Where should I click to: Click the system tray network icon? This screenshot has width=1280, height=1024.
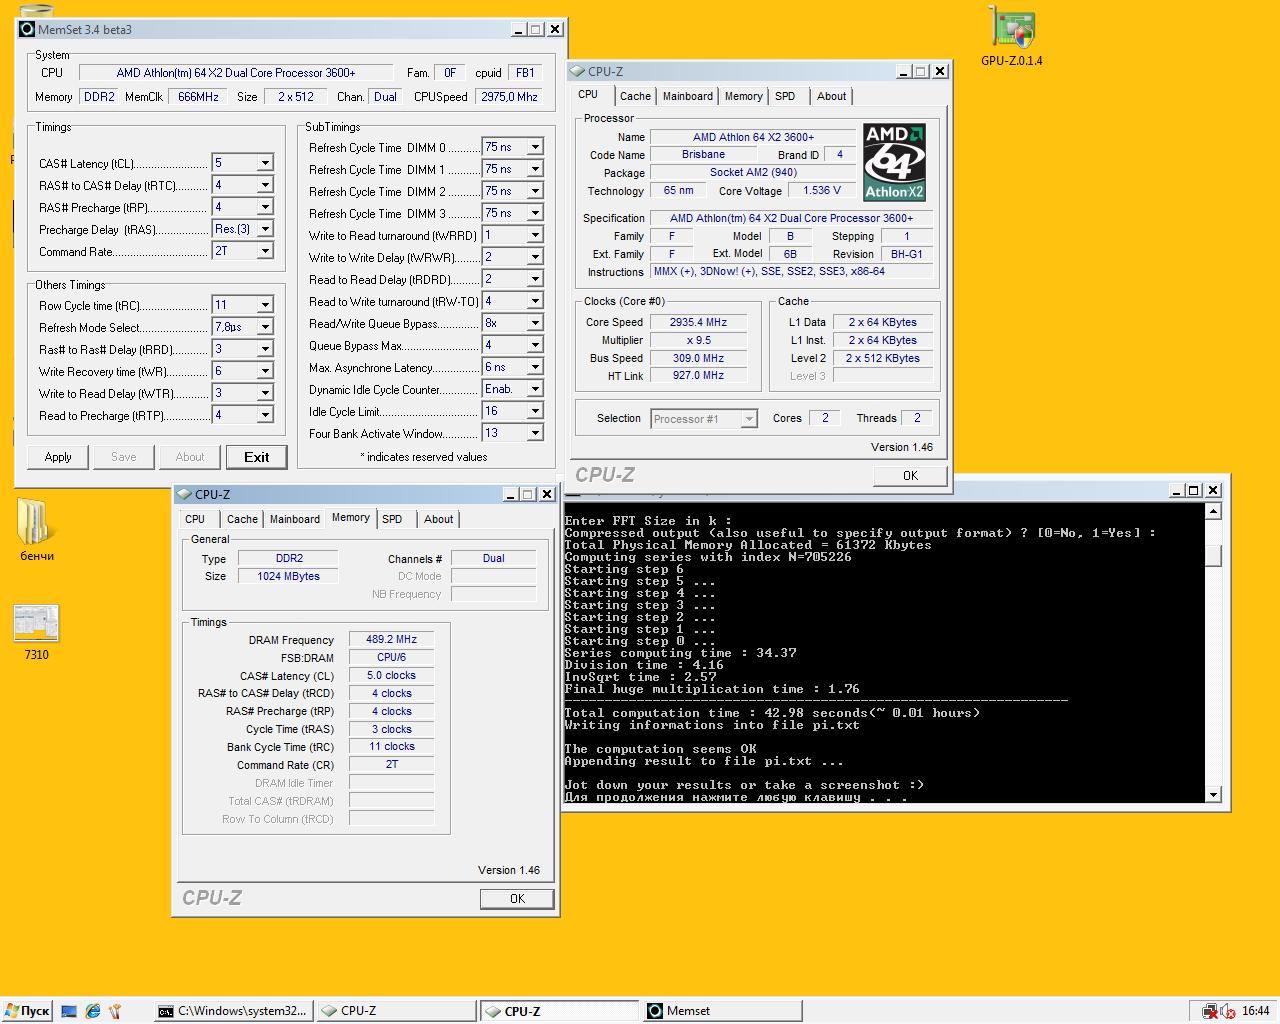pyautogui.click(x=1210, y=1011)
